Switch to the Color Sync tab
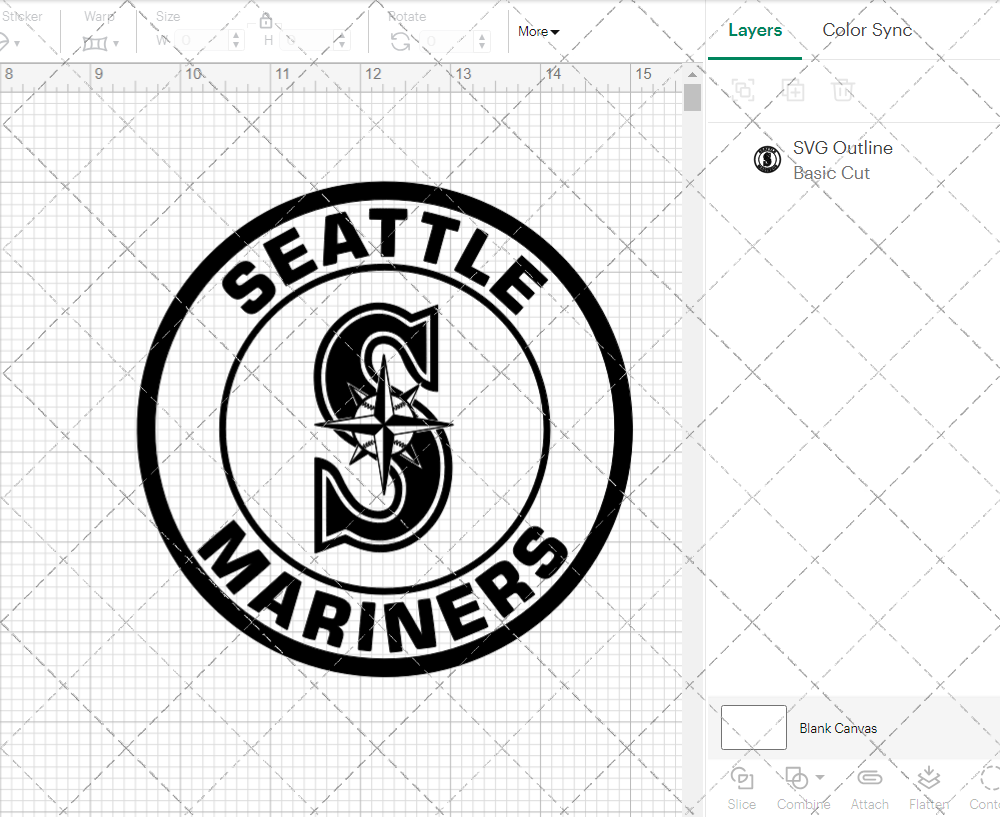Viewport: 1000px width, 817px height. [867, 30]
